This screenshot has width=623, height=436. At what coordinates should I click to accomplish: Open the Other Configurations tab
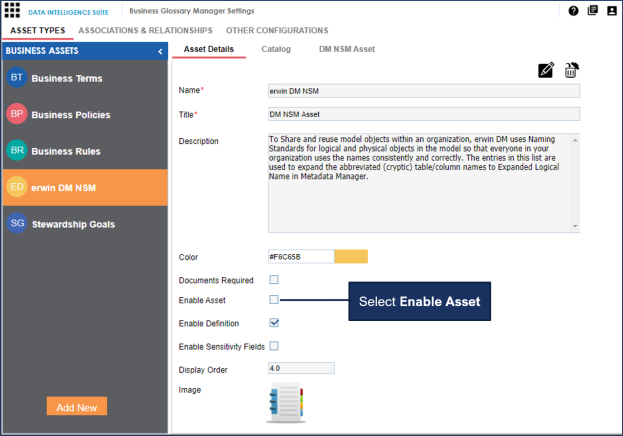click(x=277, y=31)
